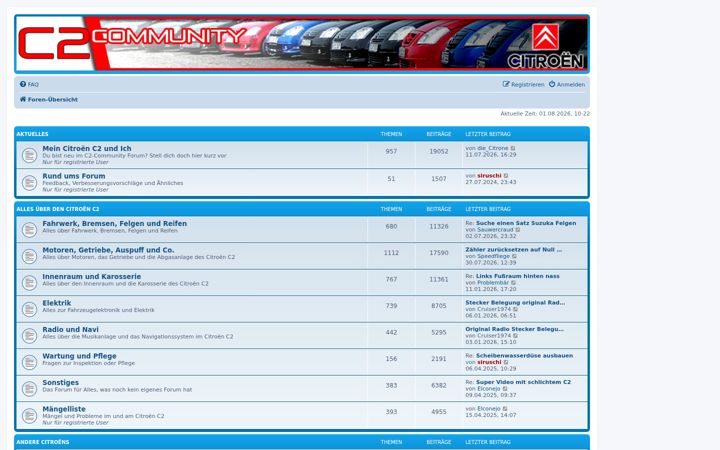This screenshot has width=720, height=450.
Task: Open user profile Sauwercraud
Action: [x=495, y=230]
